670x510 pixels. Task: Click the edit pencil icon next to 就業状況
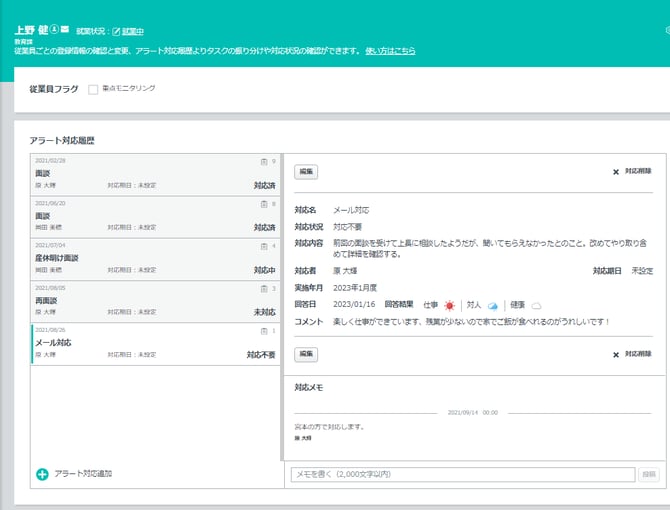(x=116, y=31)
